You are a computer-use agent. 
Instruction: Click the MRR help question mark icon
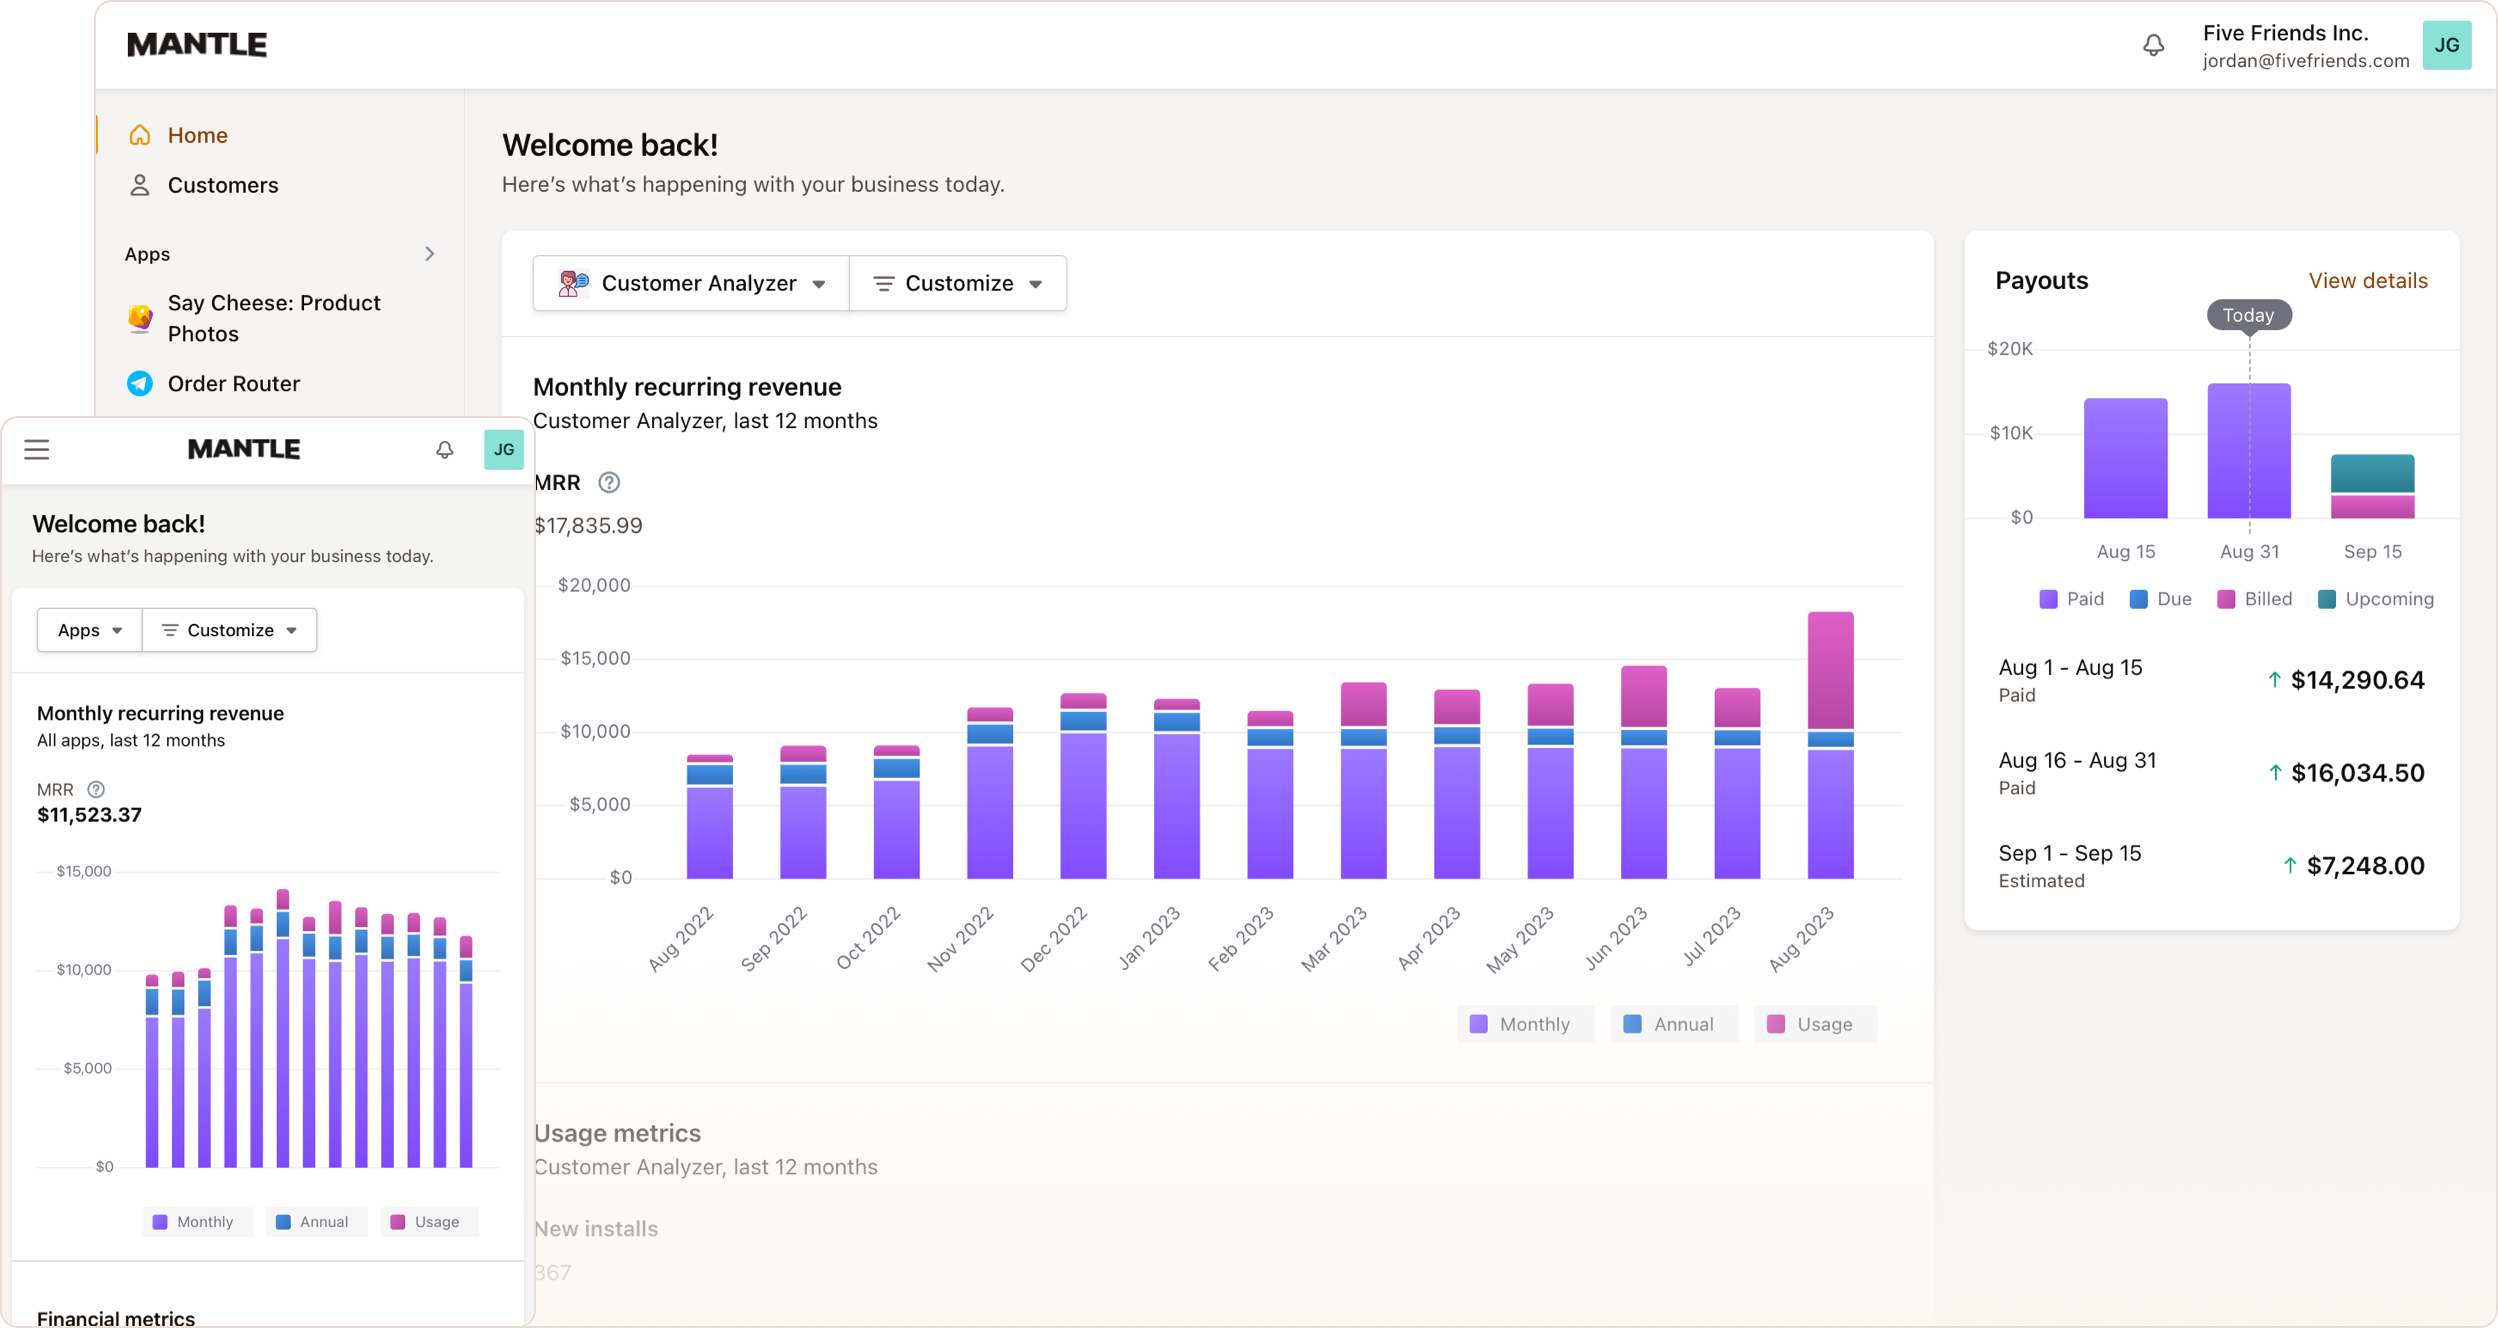[x=610, y=482]
